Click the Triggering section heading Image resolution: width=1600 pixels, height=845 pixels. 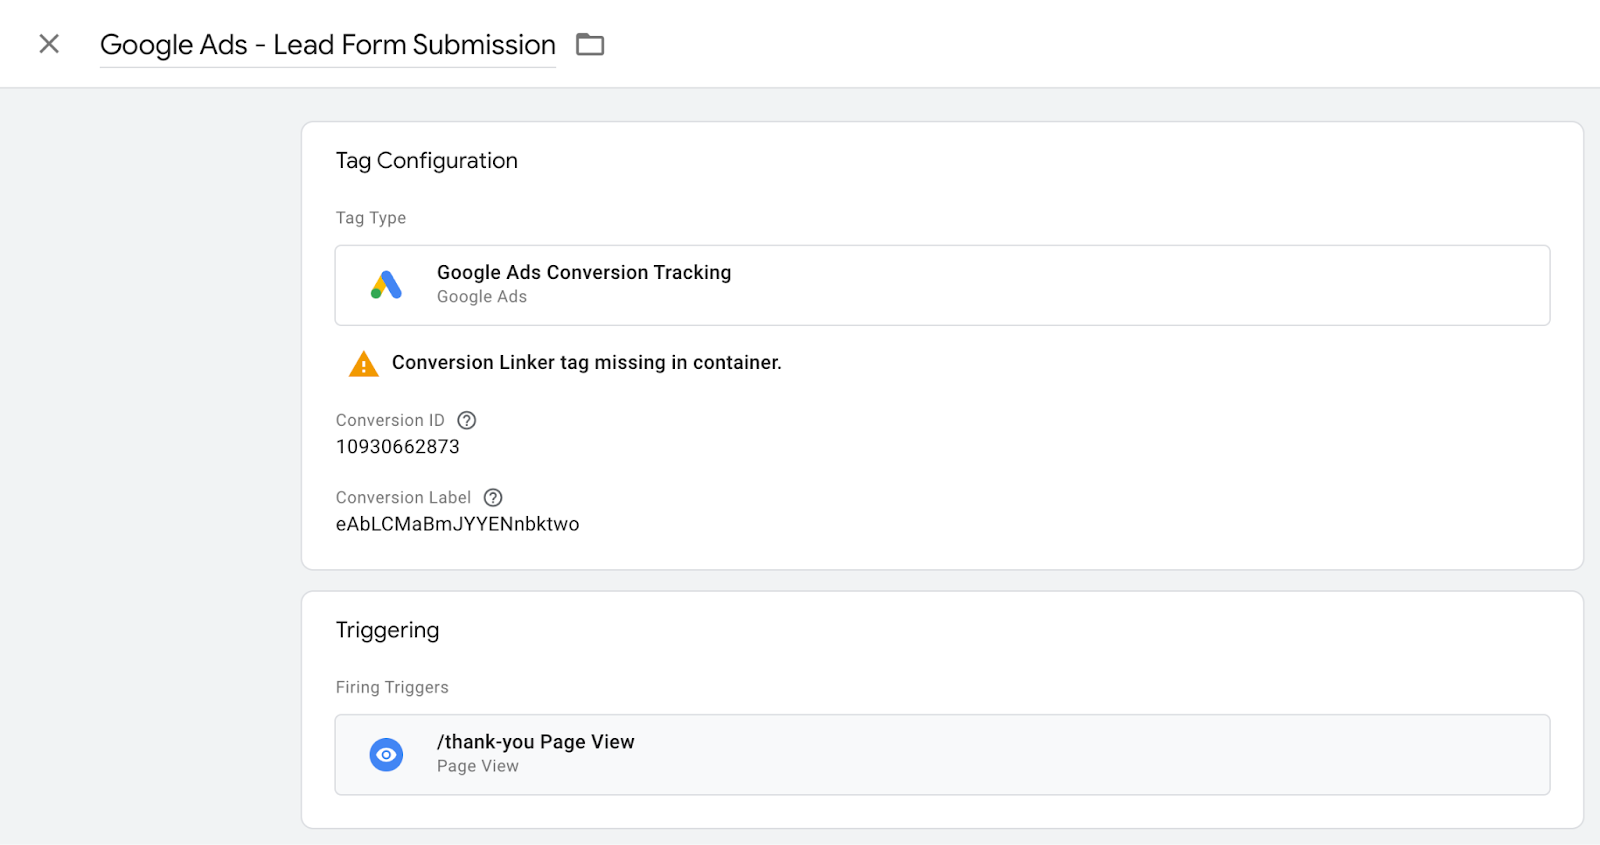tap(388, 630)
